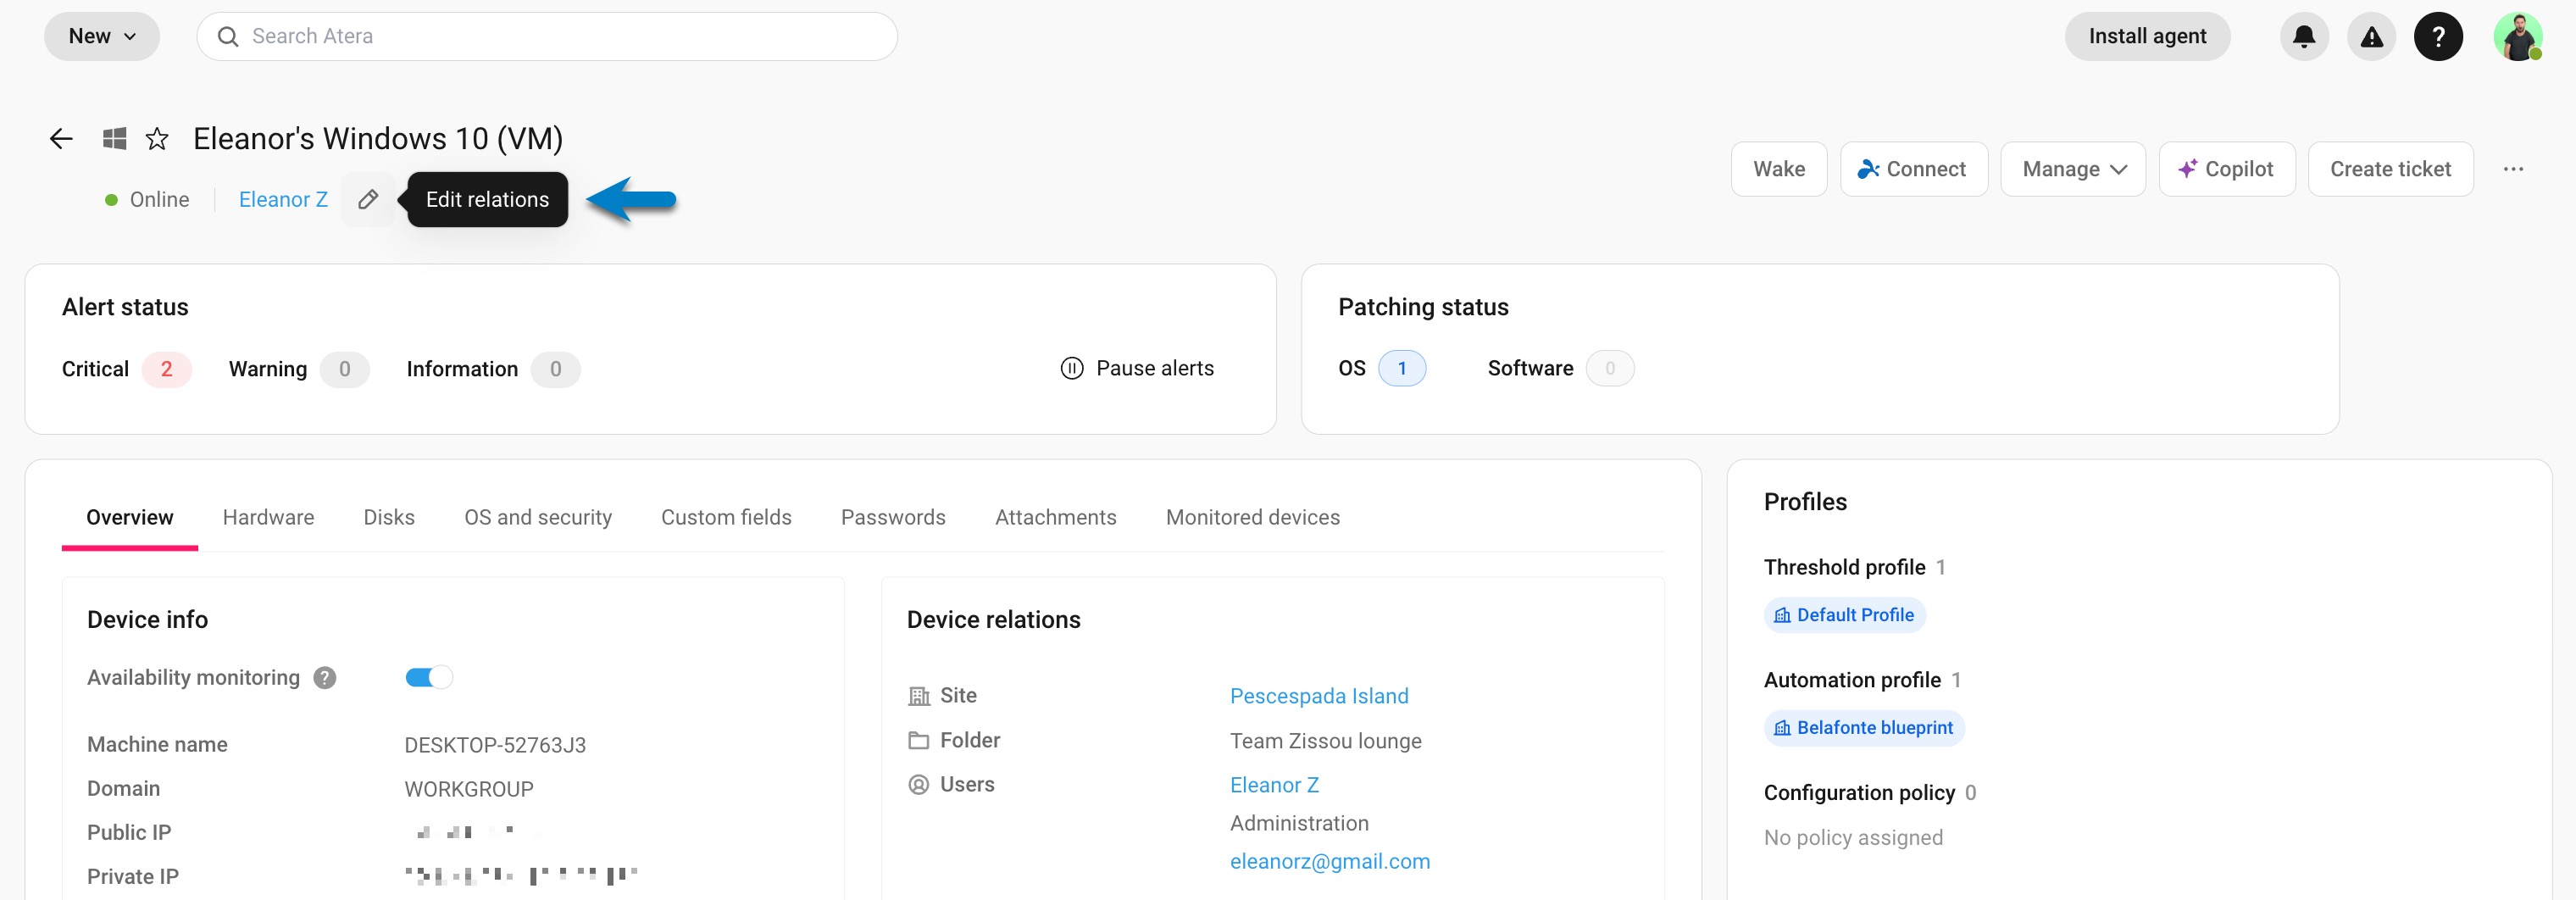This screenshot has height=900, width=2576.
Task: Click the Install agent button
Action: pos(2147,37)
